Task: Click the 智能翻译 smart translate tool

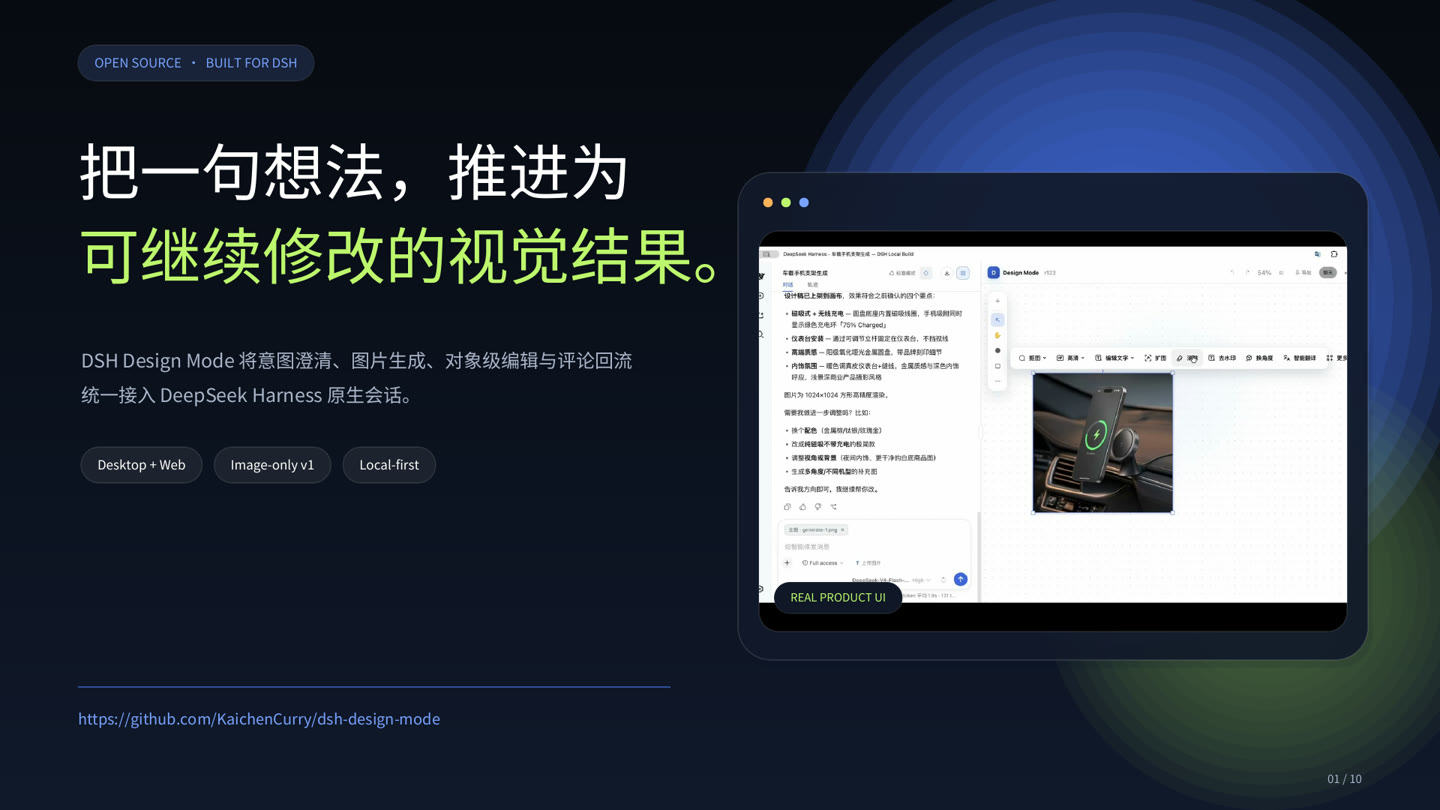Action: [1300, 358]
